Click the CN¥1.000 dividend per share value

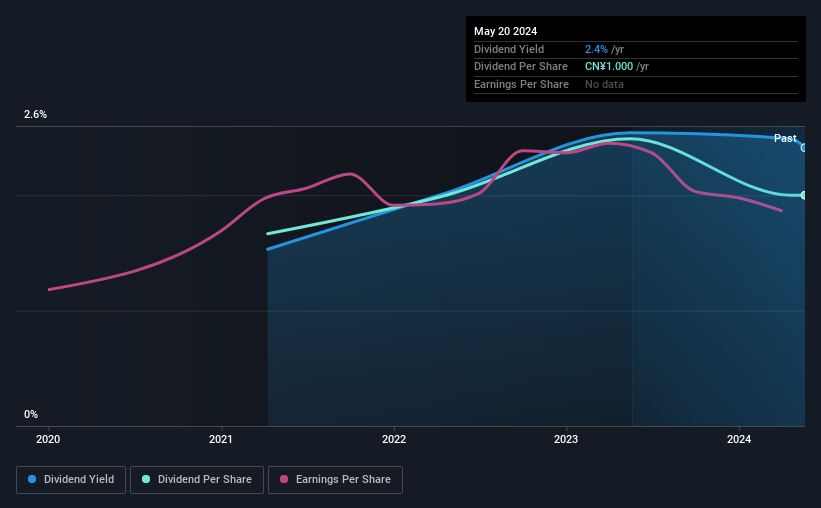click(x=609, y=67)
